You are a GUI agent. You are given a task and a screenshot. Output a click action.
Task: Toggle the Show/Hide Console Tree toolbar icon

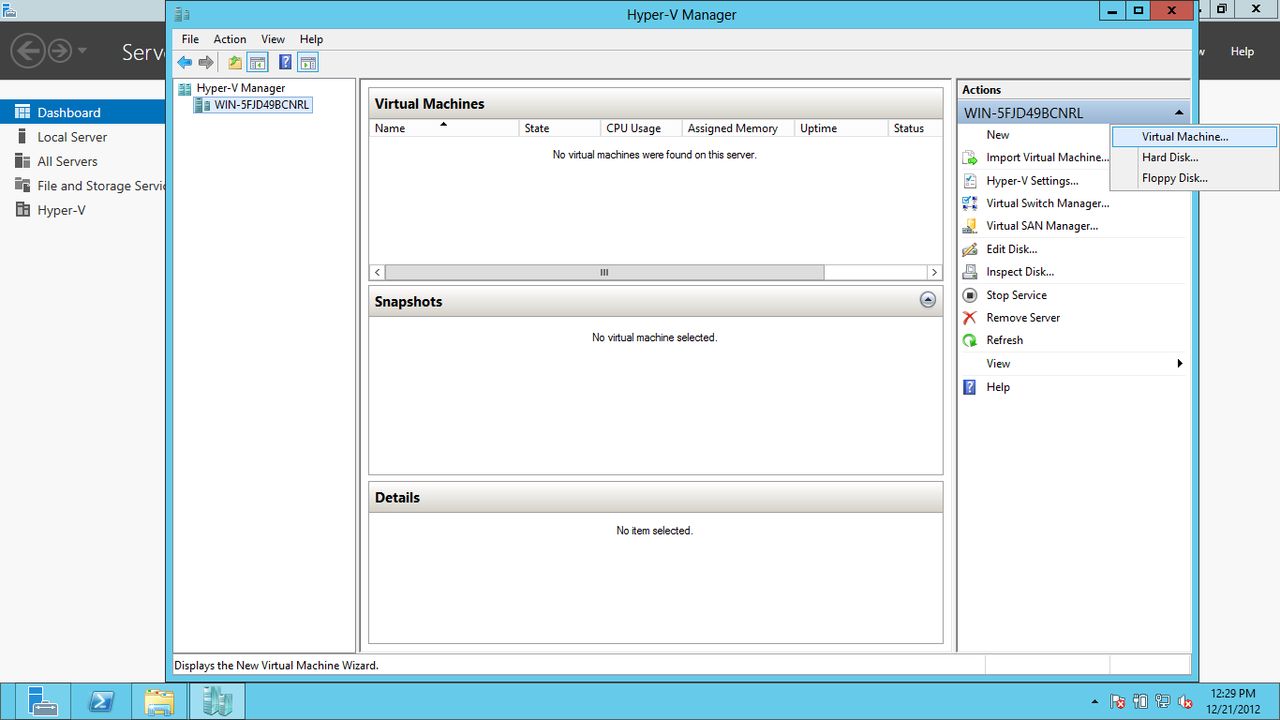(x=257, y=62)
